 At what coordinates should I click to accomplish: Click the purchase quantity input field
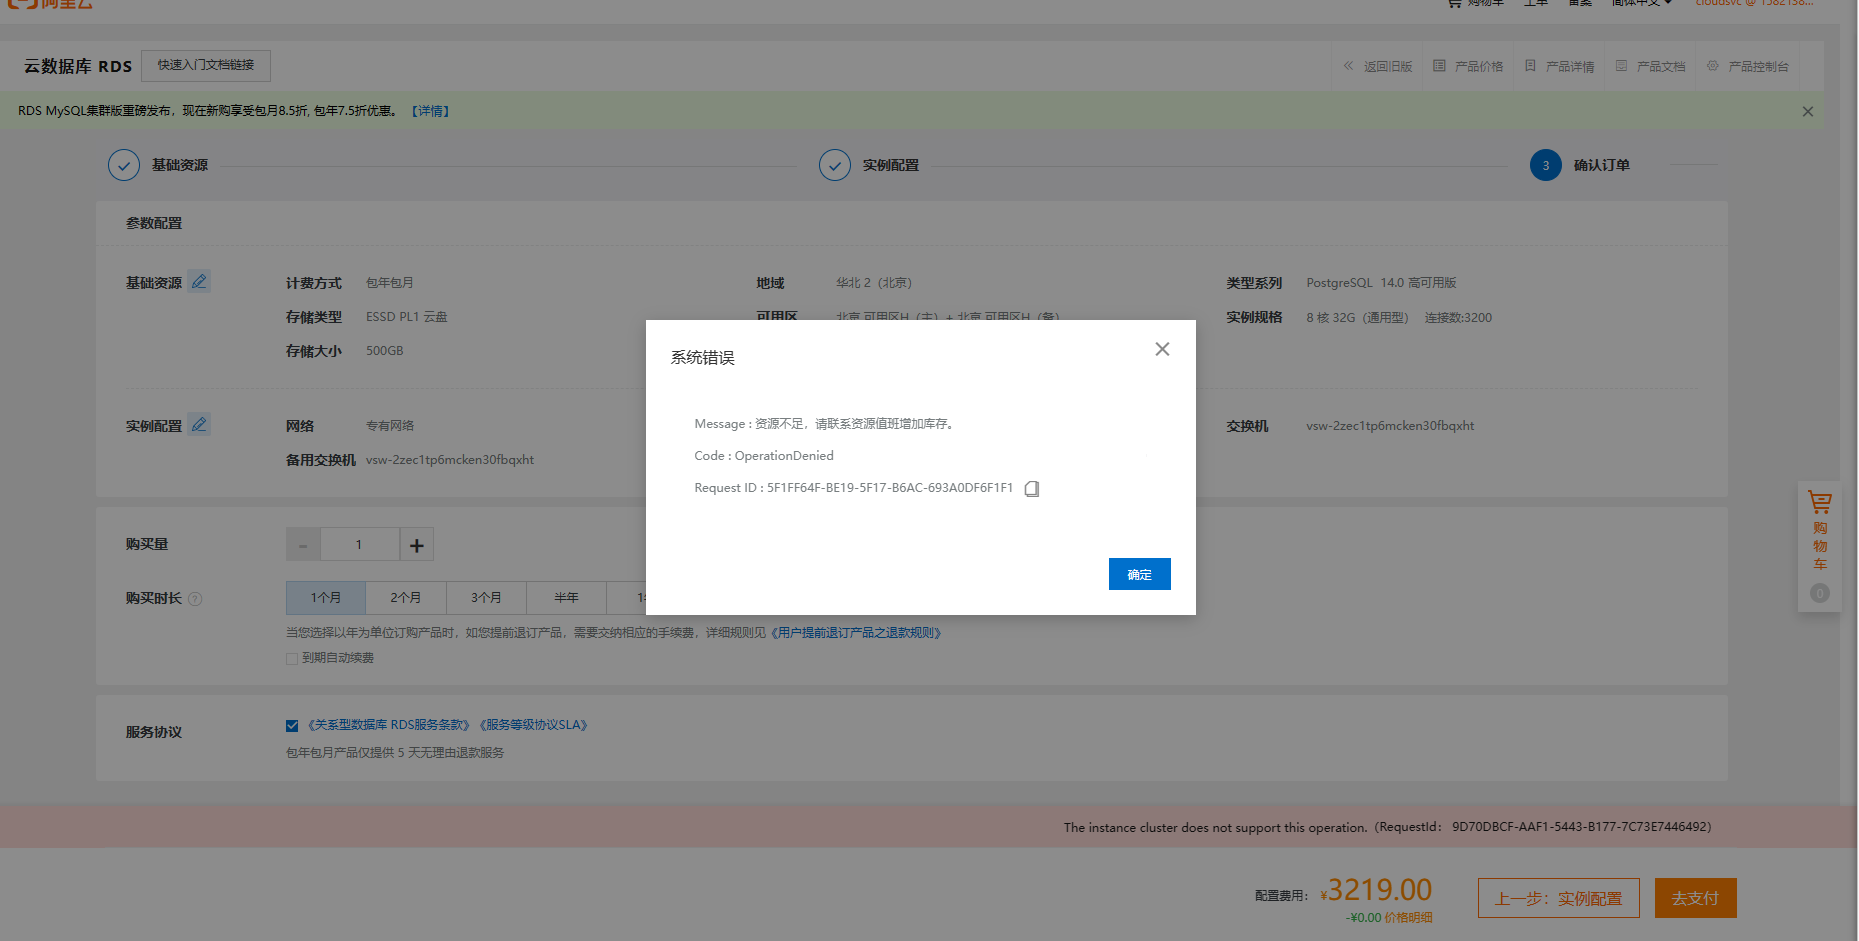click(x=359, y=545)
